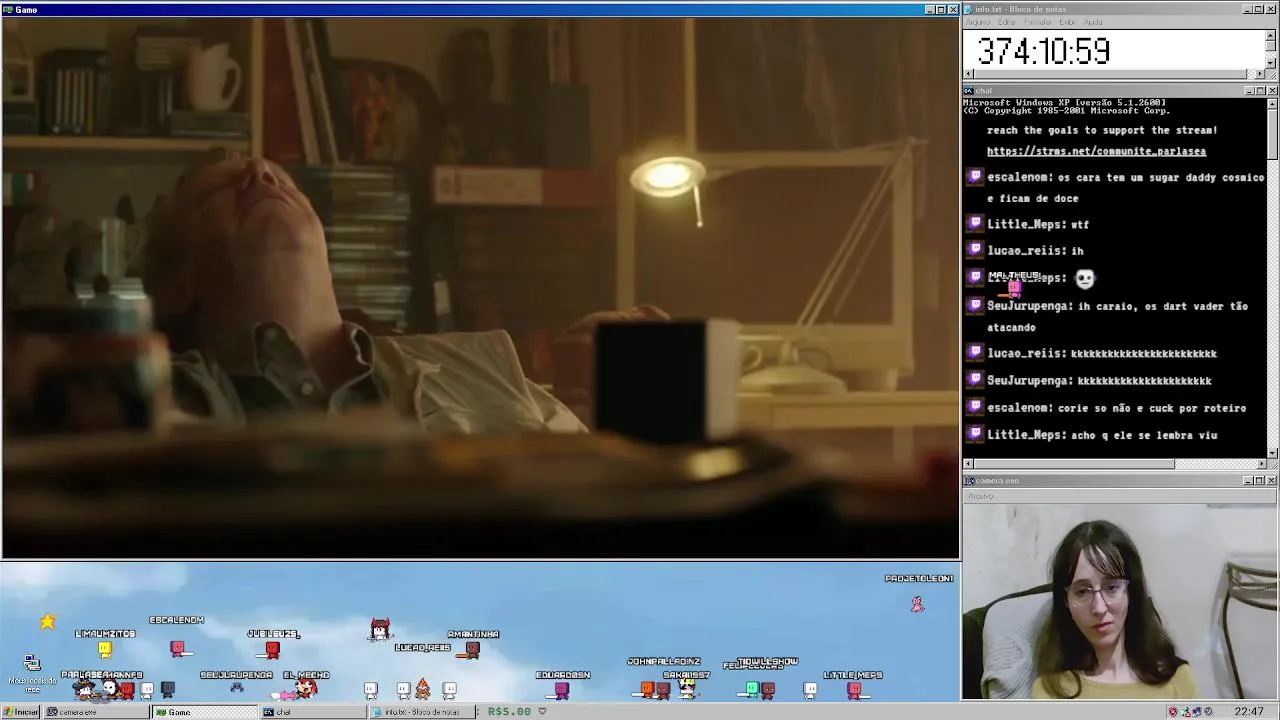Click the round clock-like tray icon
The width and height of the screenshot is (1280, 720).
(1208, 712)
